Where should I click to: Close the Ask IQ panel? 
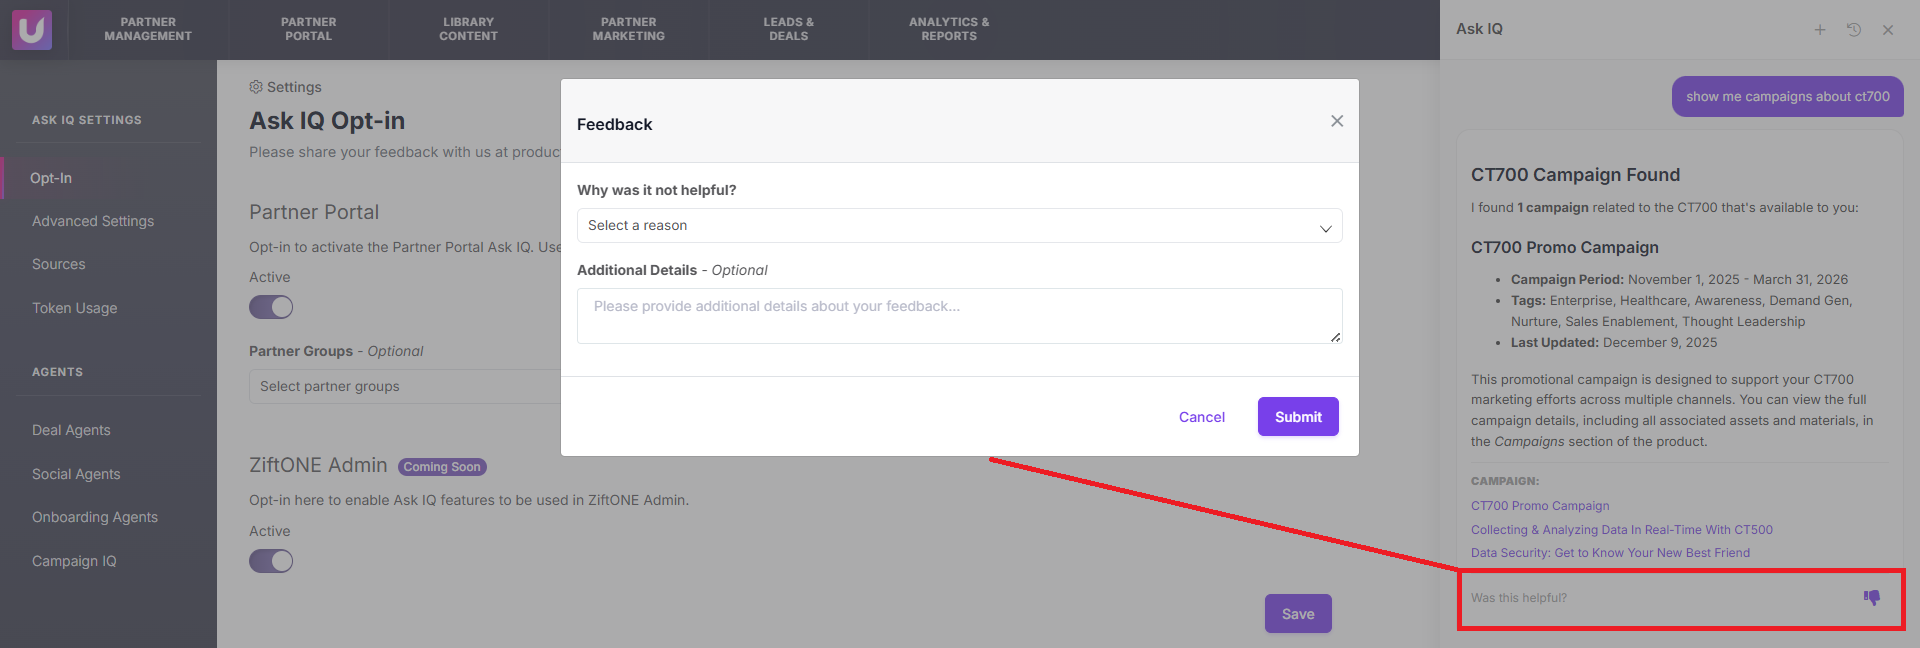1888,30
